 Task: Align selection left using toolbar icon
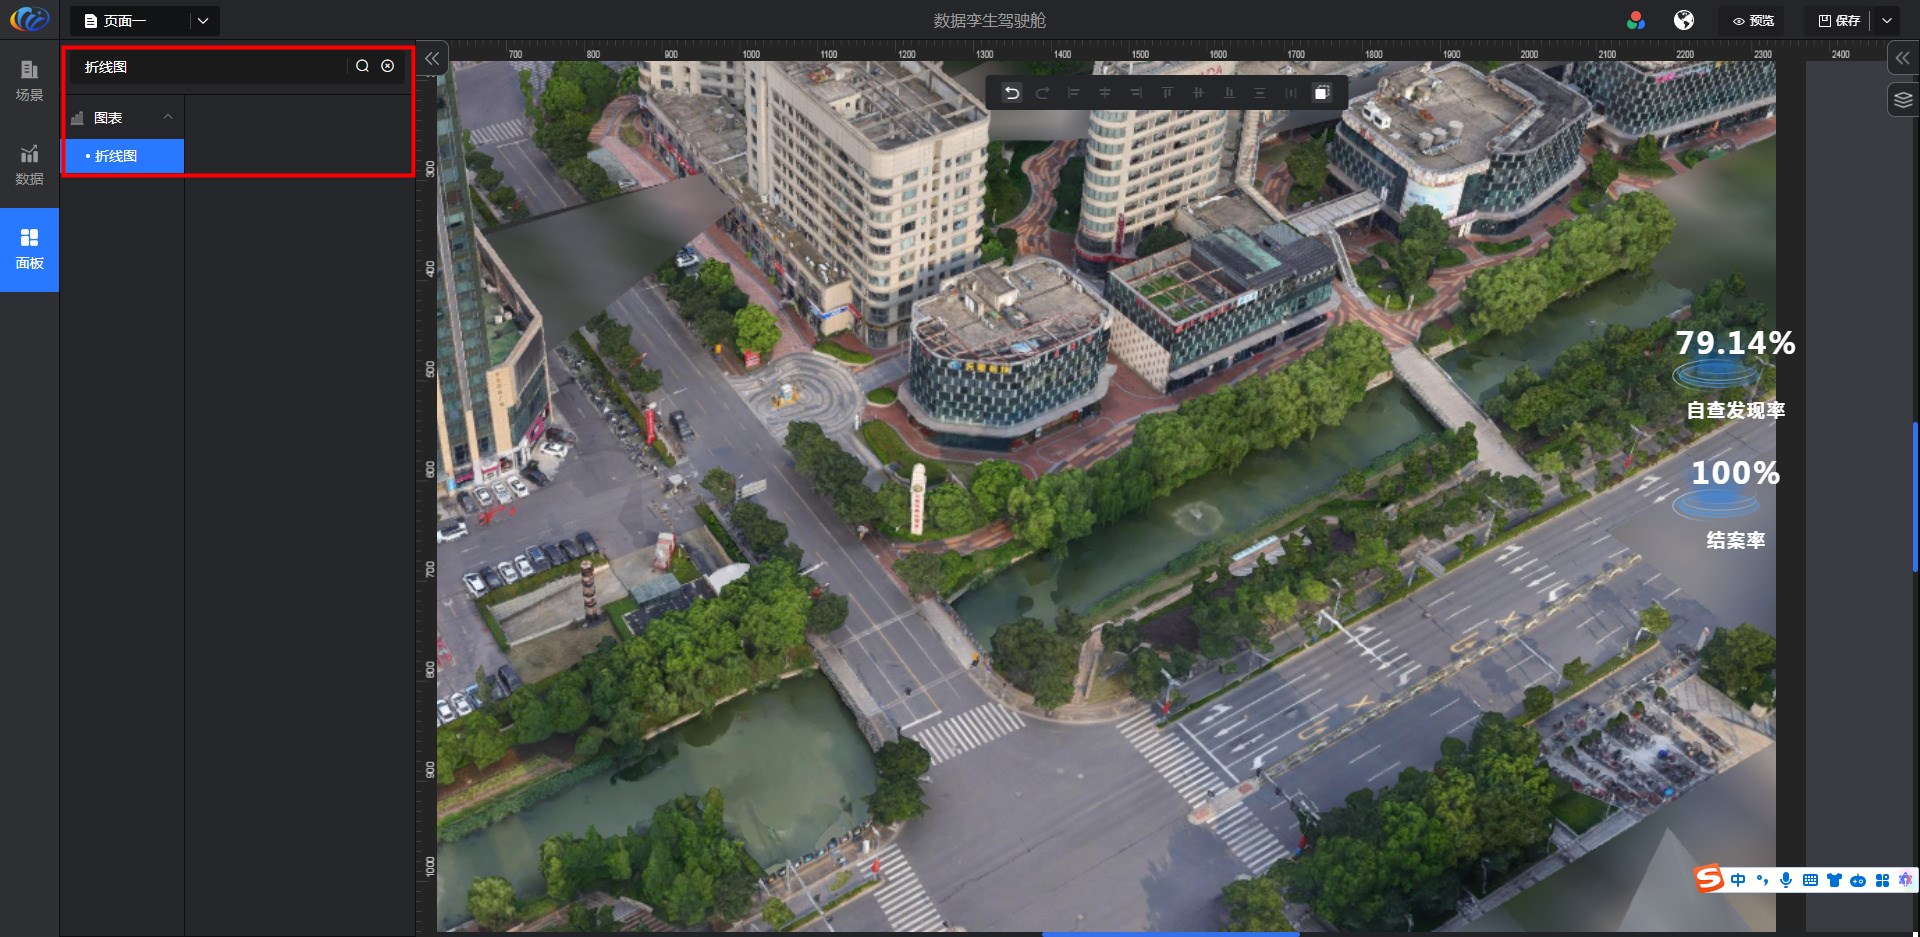pyautogui.click(x=1073, y=93)
